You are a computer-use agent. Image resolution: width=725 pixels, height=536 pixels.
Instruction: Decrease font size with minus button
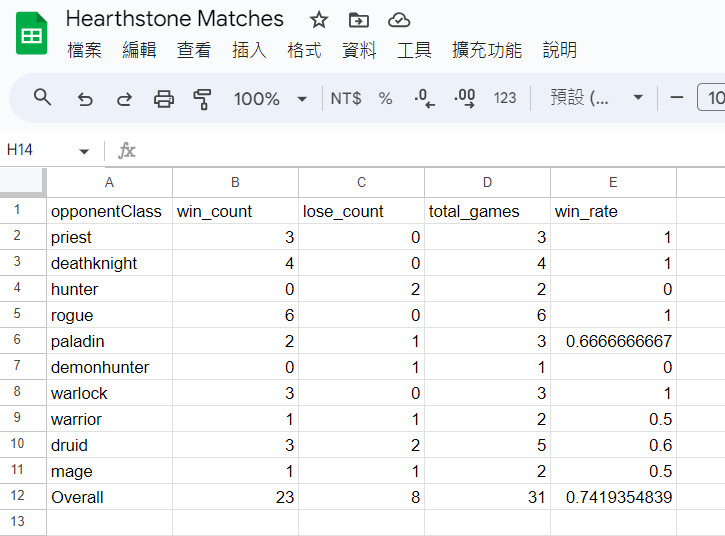click(x=676, y=98)
